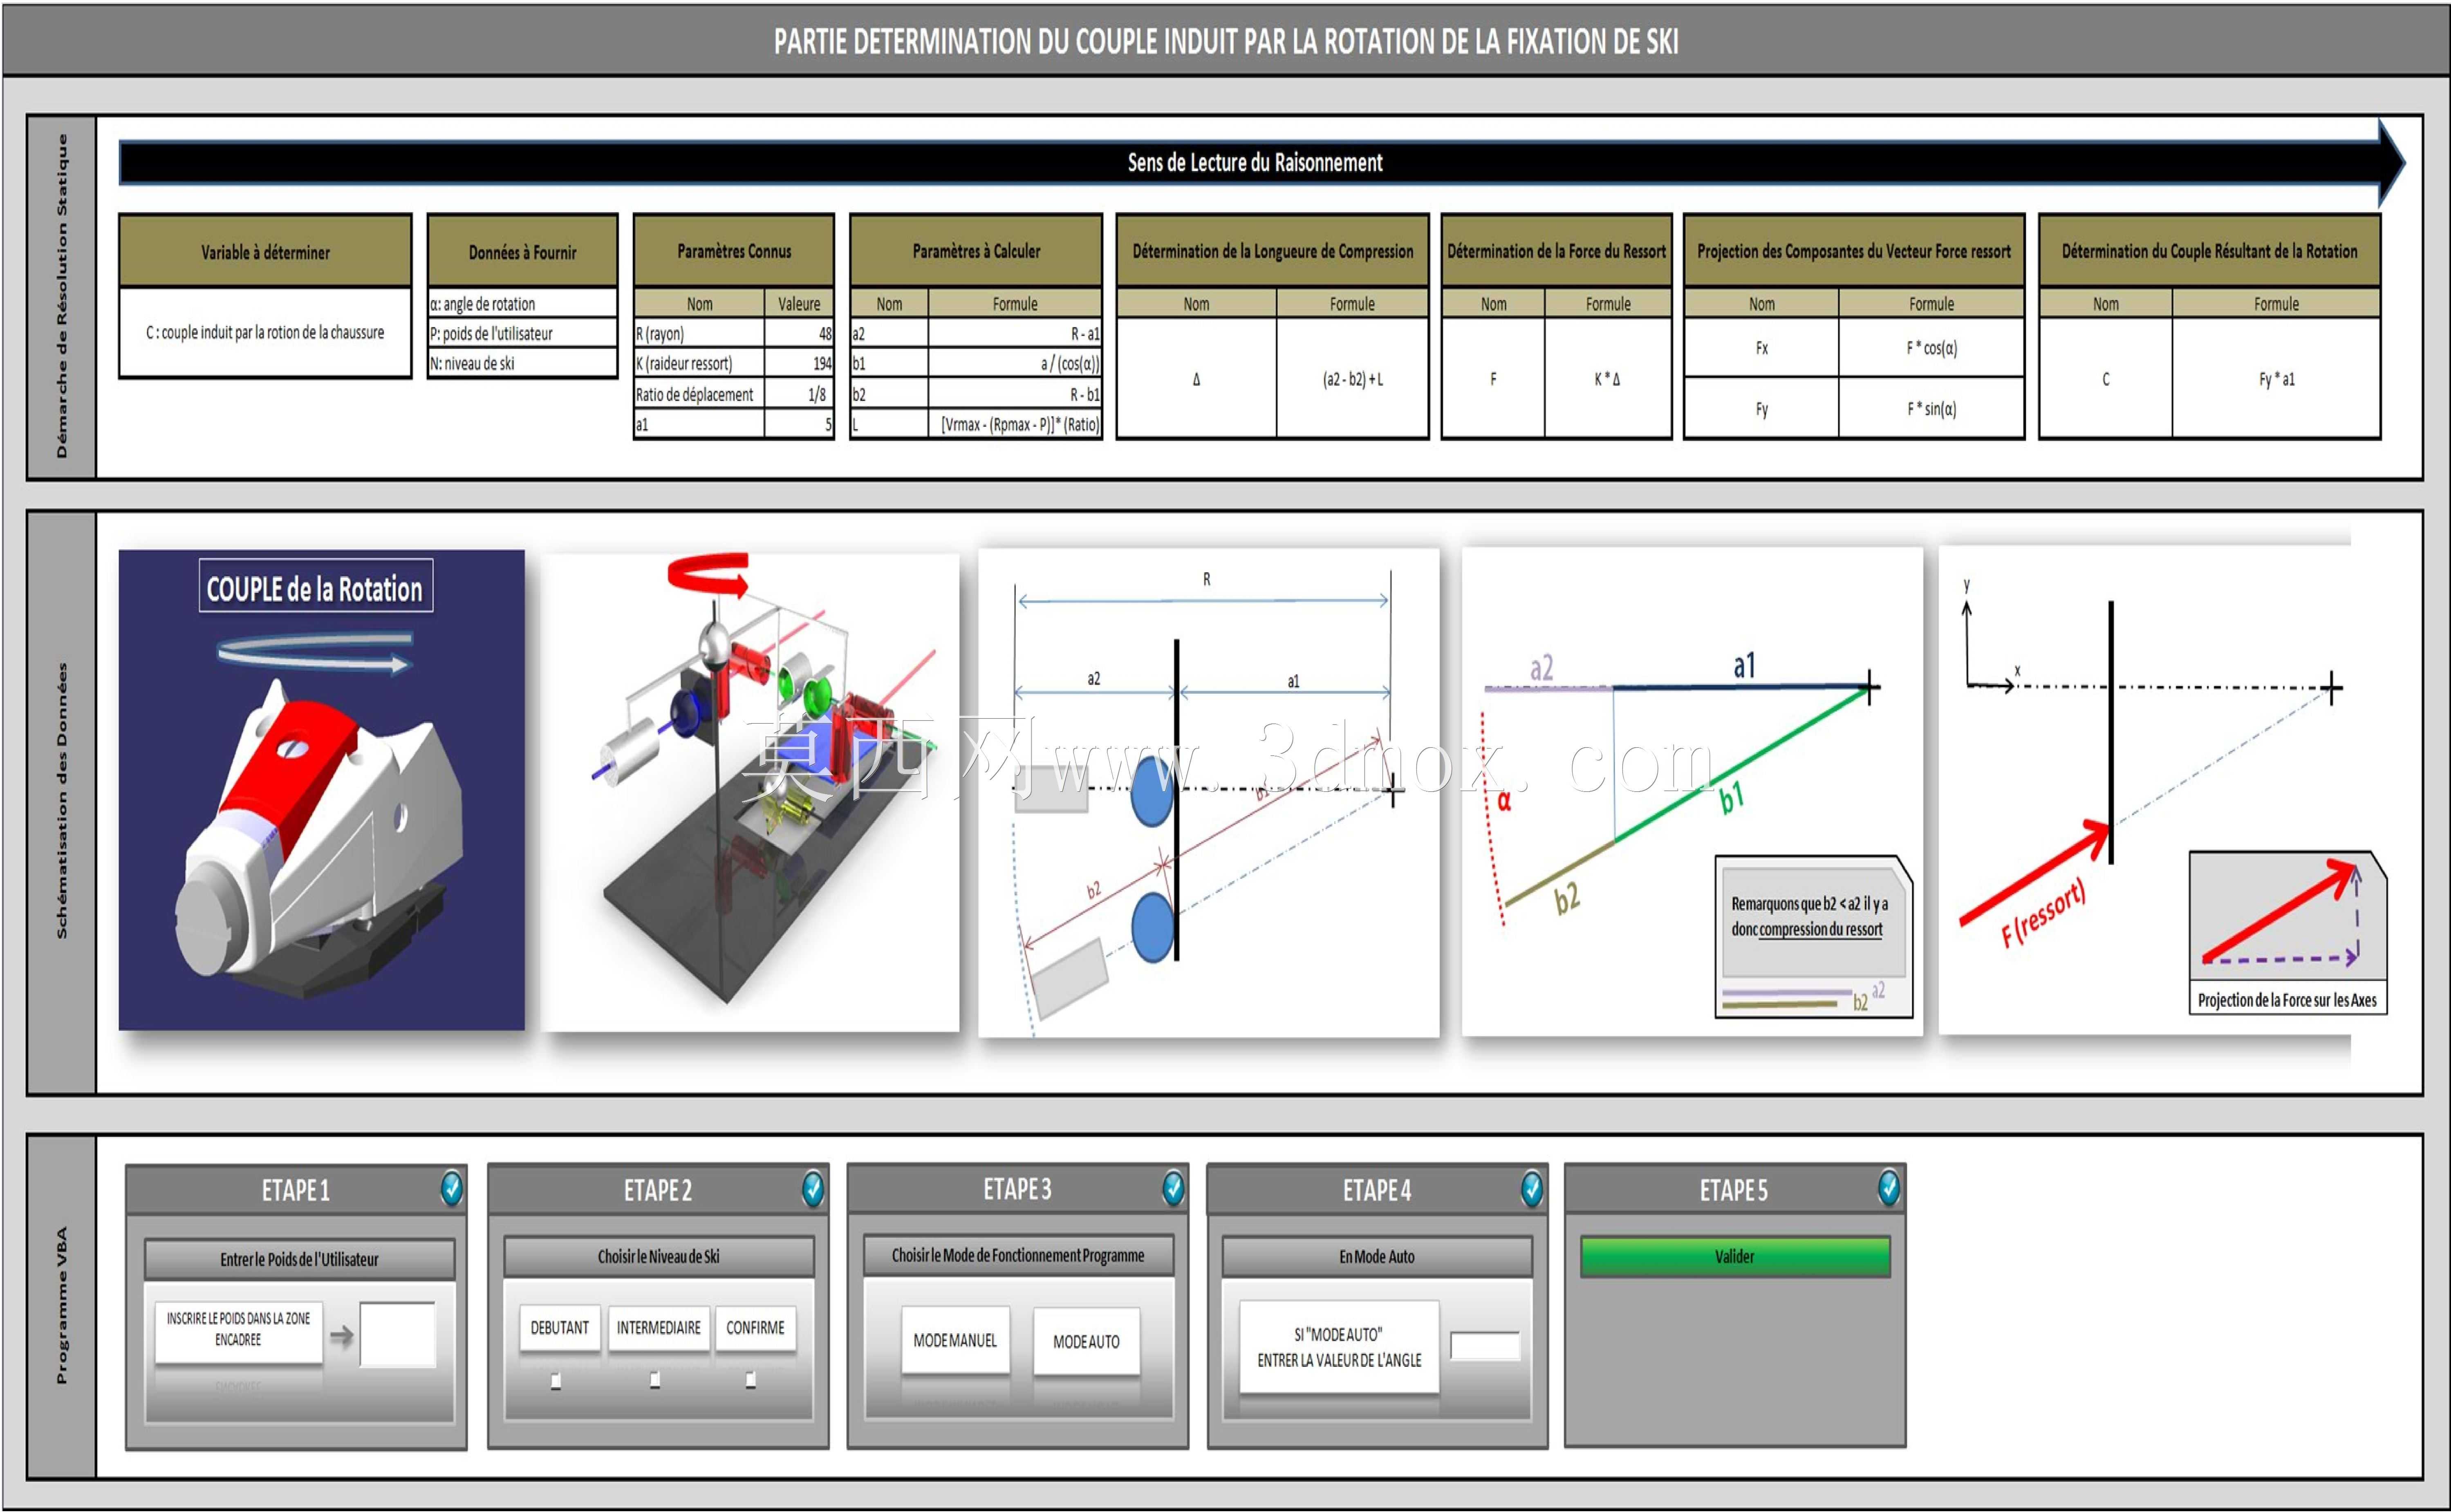Select the value cell containing 194

click(799, 363)
